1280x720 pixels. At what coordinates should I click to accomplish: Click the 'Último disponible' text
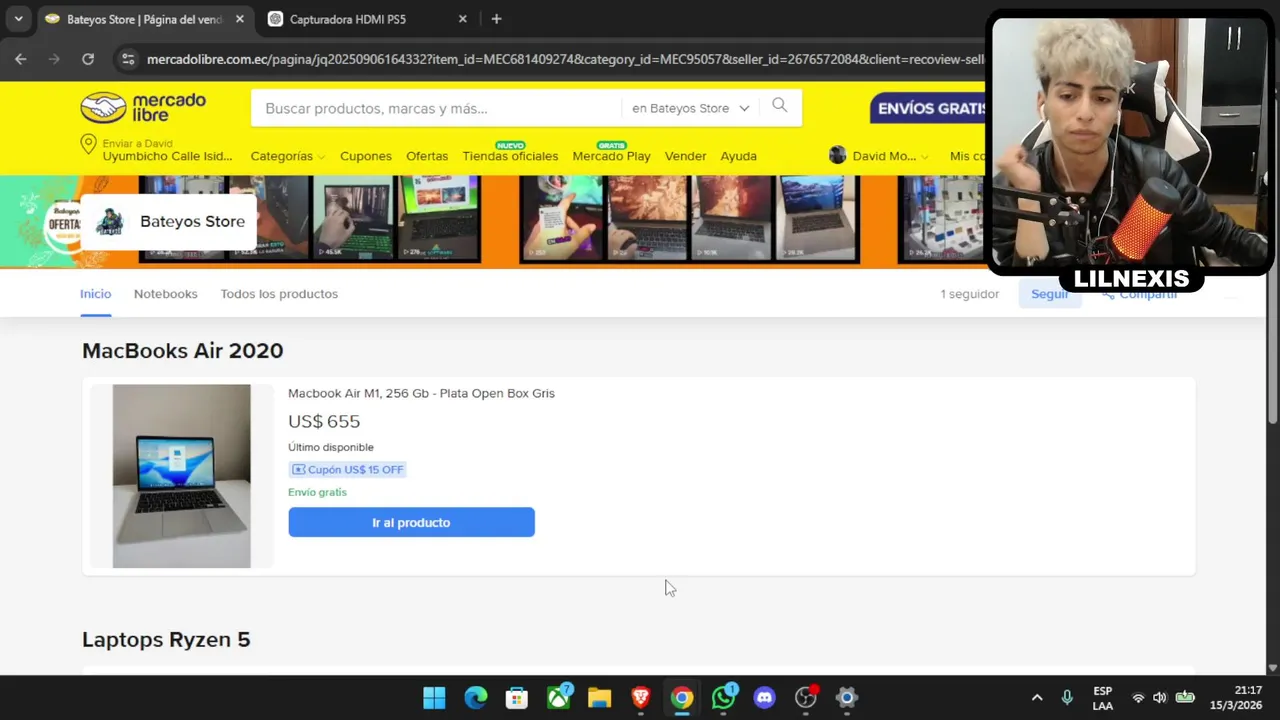point(330,447)
